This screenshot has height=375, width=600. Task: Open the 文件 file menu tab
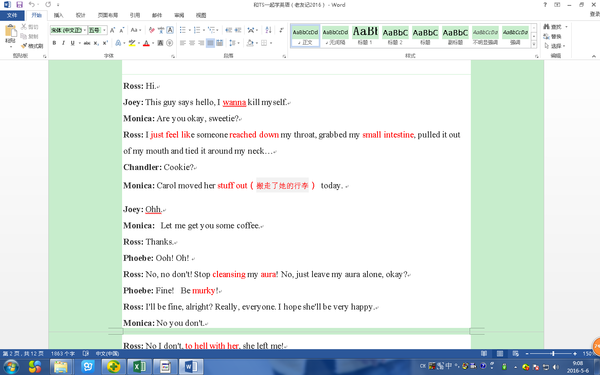[x=12, y=15]
